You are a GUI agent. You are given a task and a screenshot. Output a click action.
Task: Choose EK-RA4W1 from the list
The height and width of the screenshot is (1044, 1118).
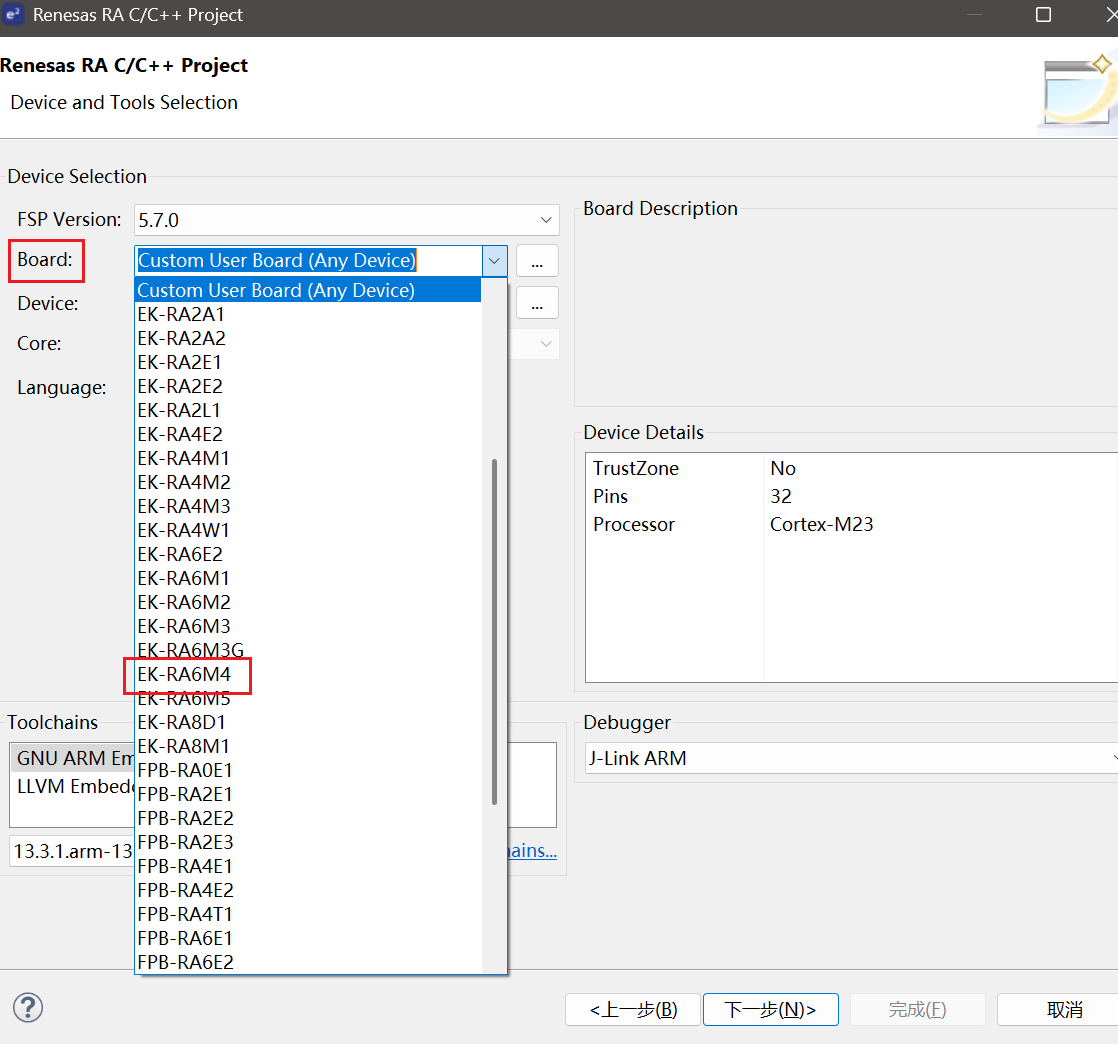click(x=308, y=531)
